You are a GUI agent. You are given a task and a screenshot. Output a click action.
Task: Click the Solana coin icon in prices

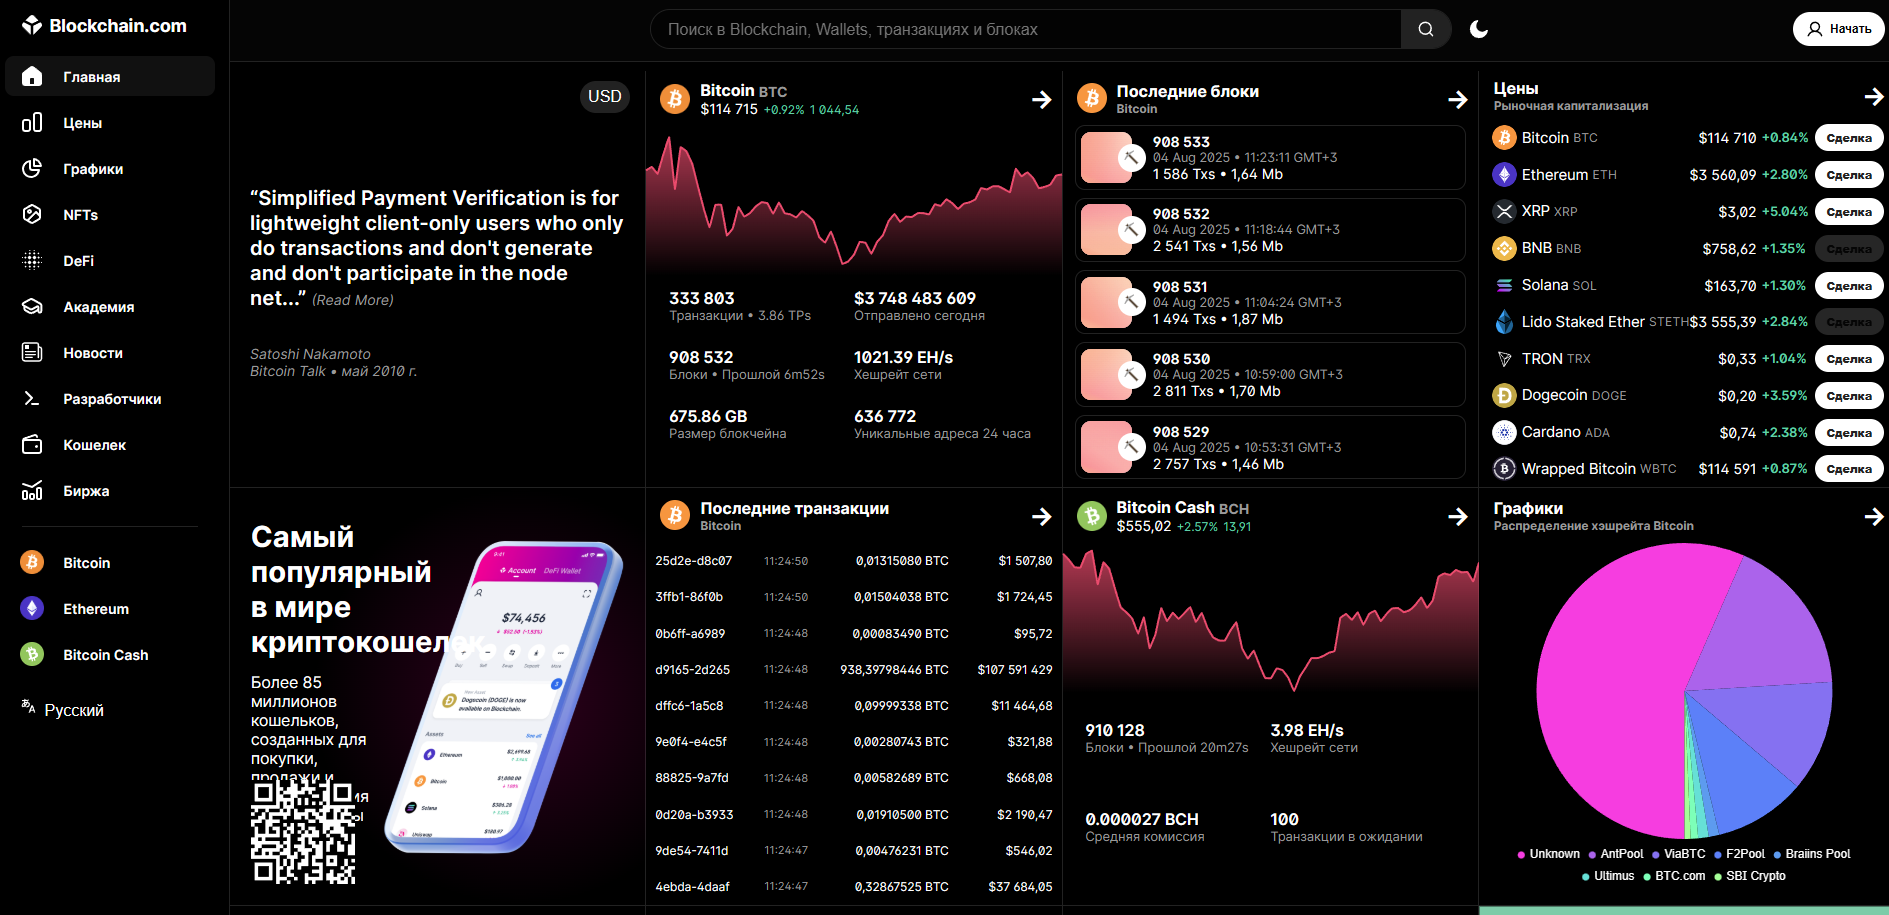tap(1504, 285)
